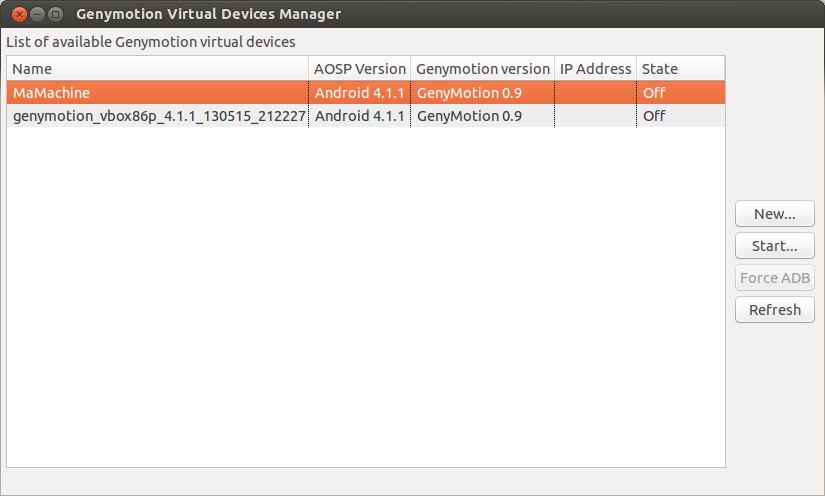Click the IP Address column header
The width and height of the screenshot is (825, 496).
click(x=595, y=69)
